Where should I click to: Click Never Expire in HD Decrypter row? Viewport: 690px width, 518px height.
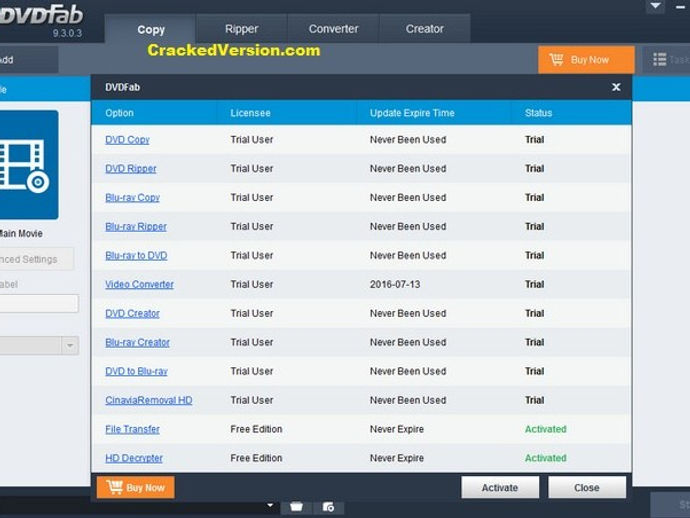point(396,458)
